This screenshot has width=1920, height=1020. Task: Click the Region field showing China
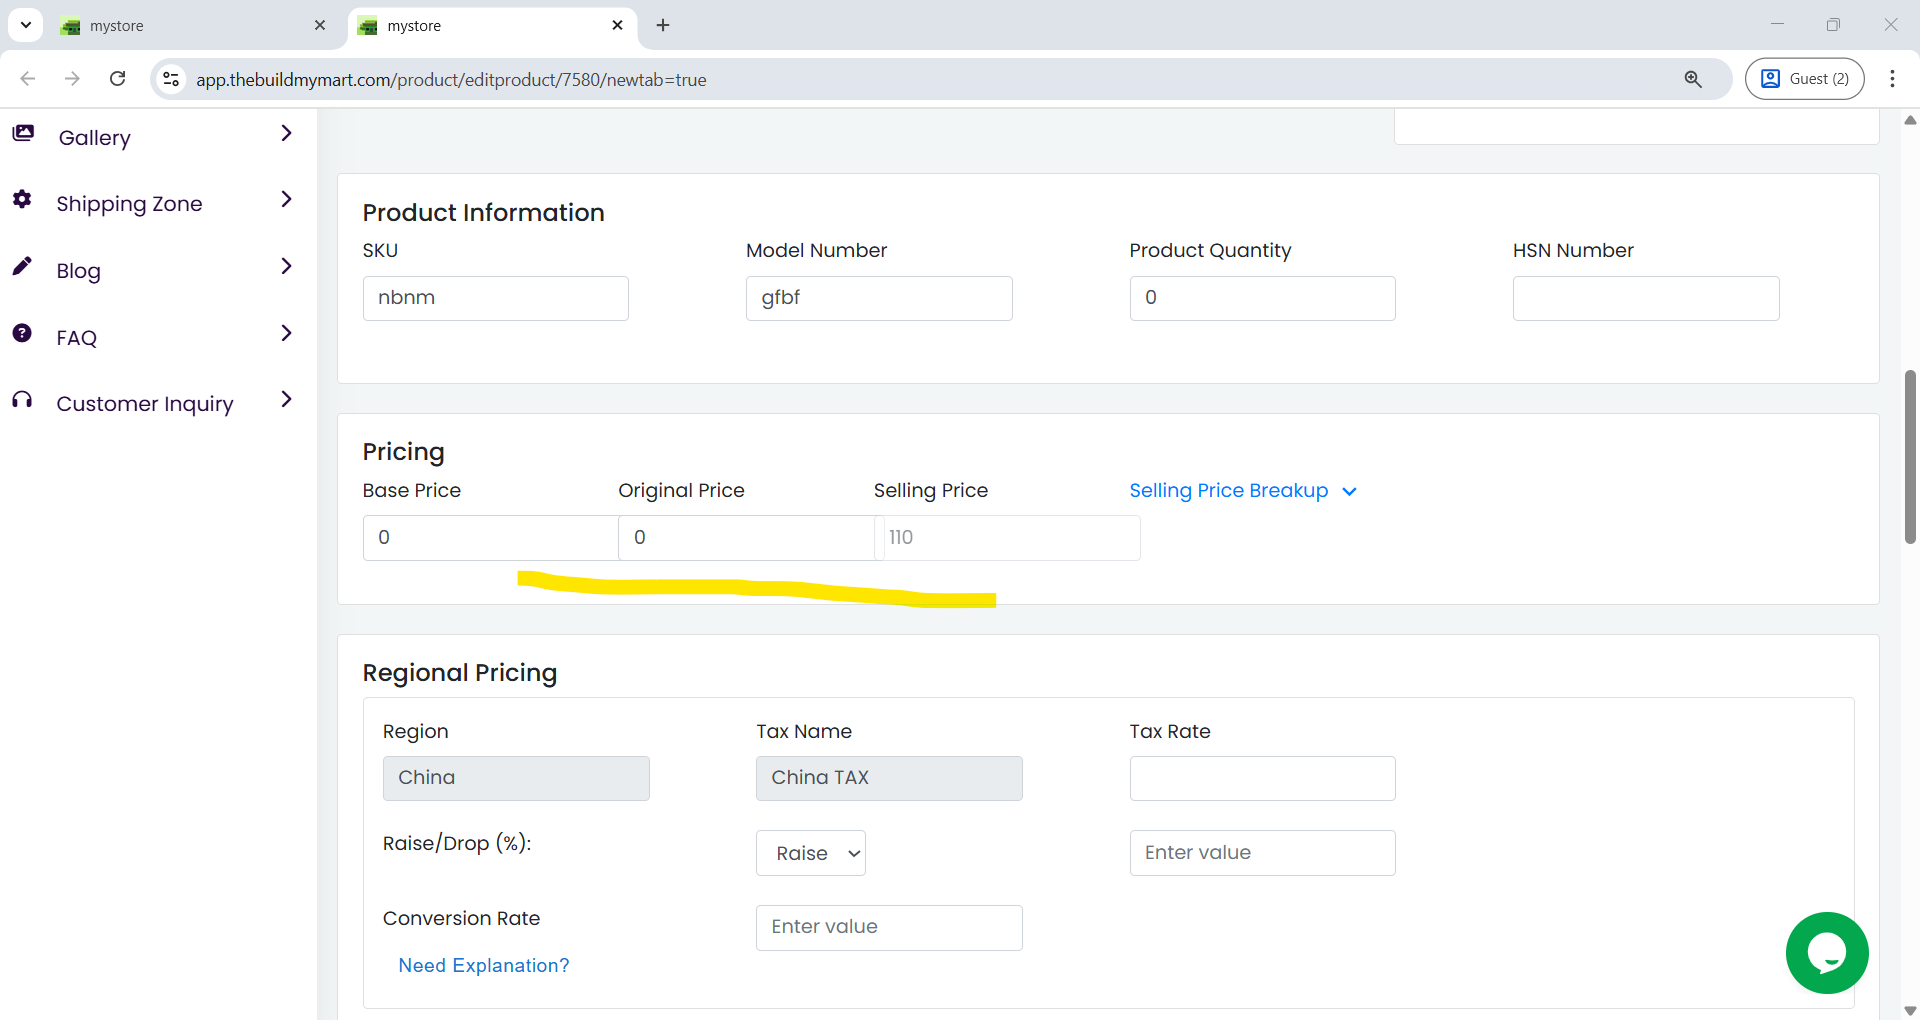click(516, 778)
